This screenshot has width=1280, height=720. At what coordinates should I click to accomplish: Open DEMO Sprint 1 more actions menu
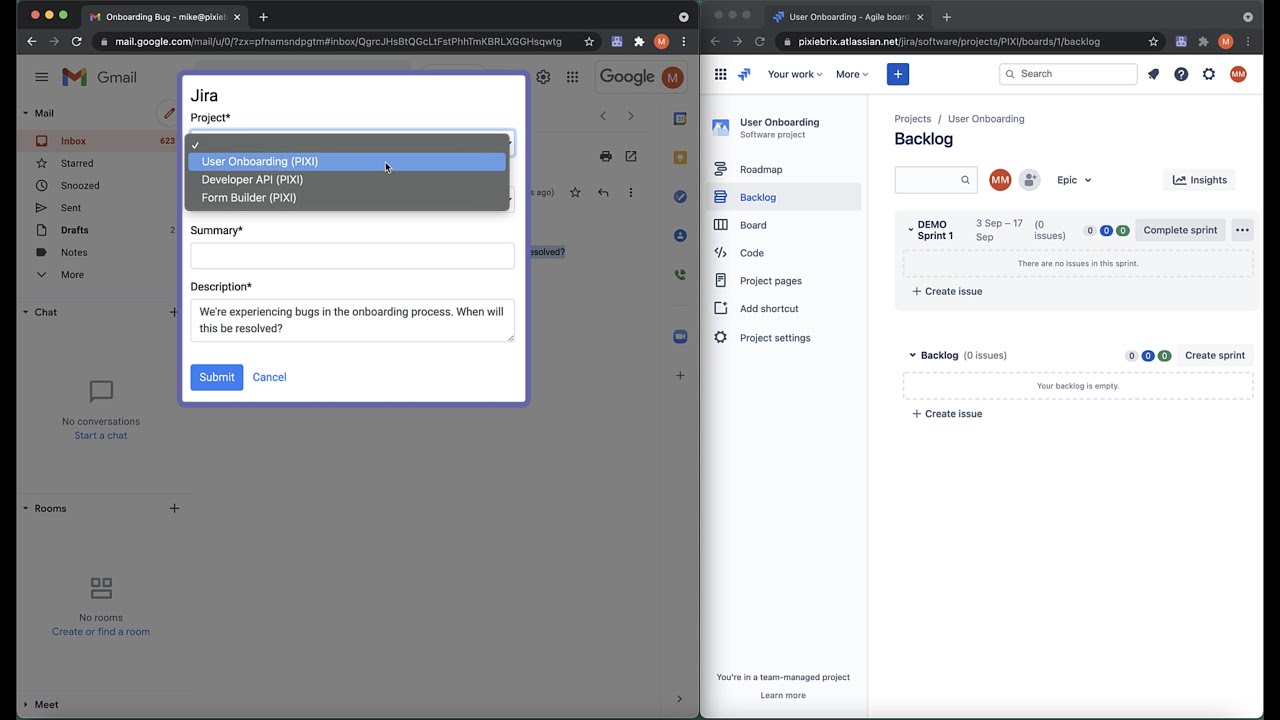coord(1242,230)
